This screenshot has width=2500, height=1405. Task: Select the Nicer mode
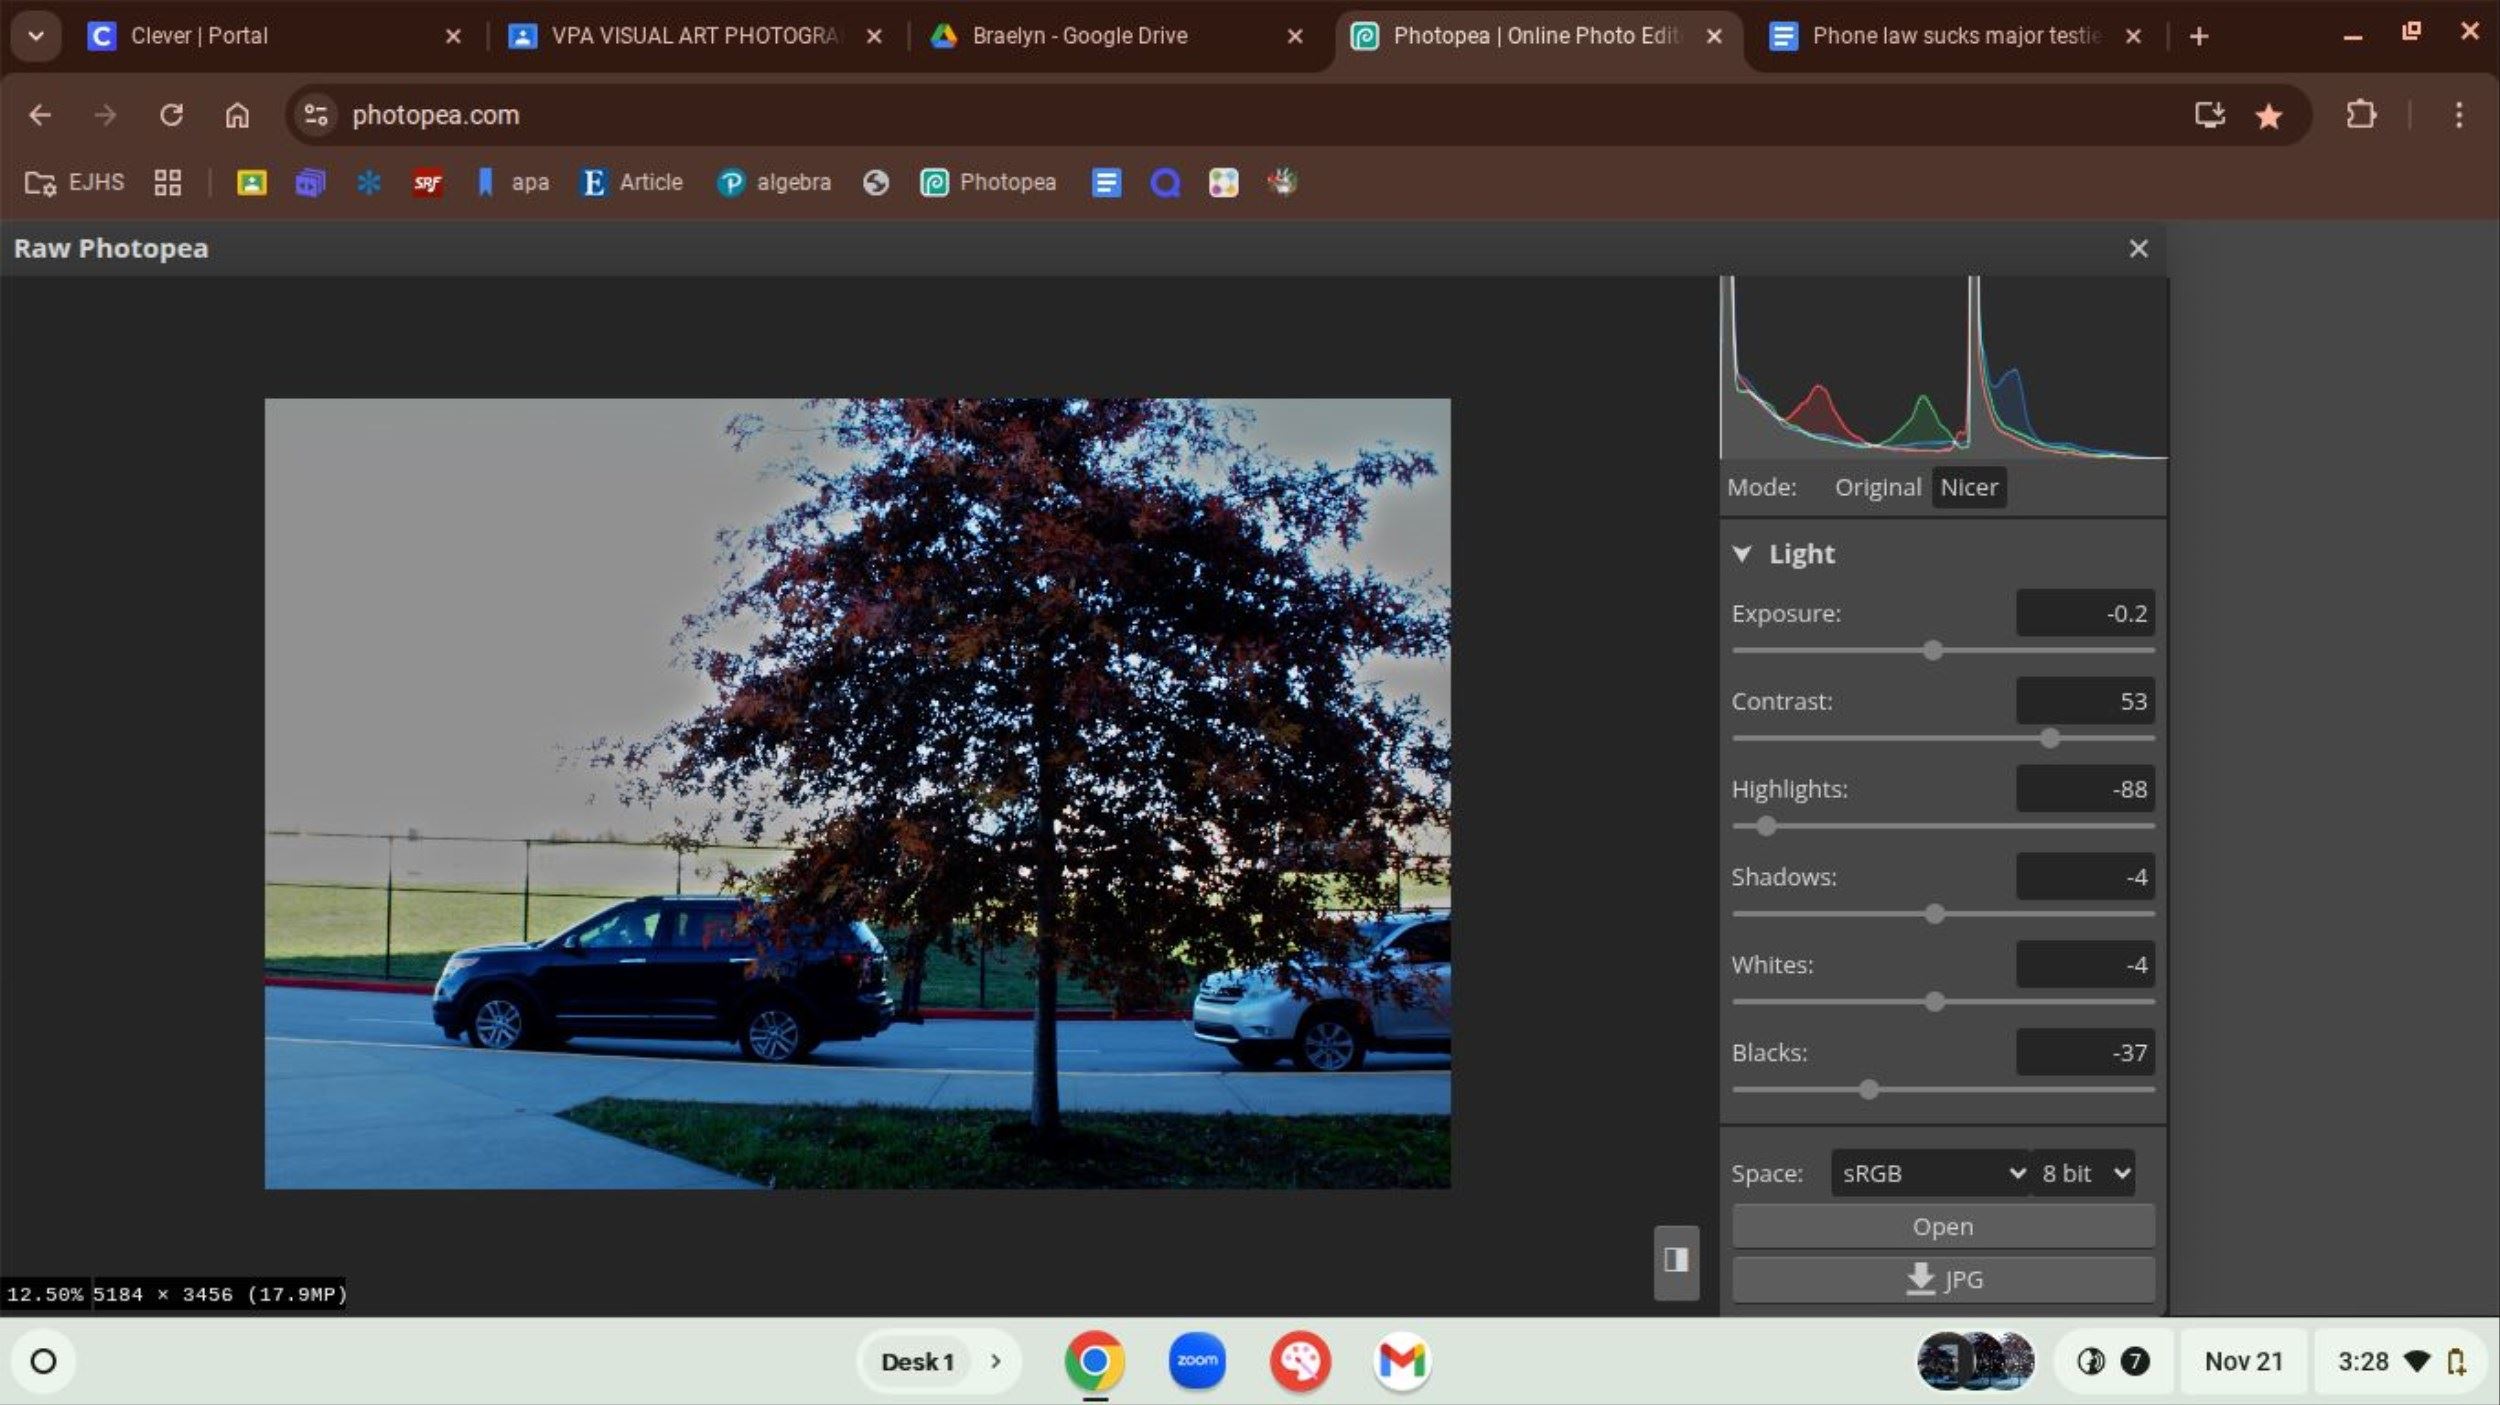coord(1968,487)
